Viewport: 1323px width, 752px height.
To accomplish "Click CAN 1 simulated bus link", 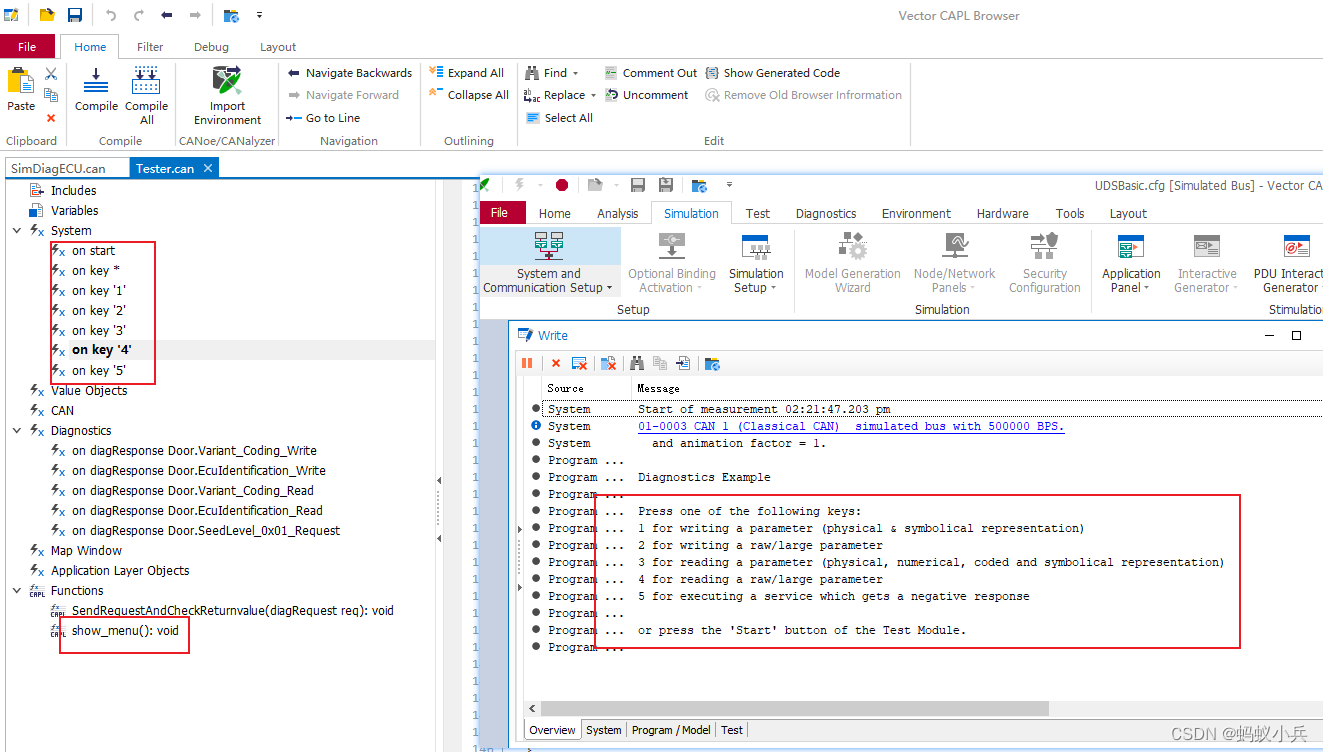I will 851,426.
